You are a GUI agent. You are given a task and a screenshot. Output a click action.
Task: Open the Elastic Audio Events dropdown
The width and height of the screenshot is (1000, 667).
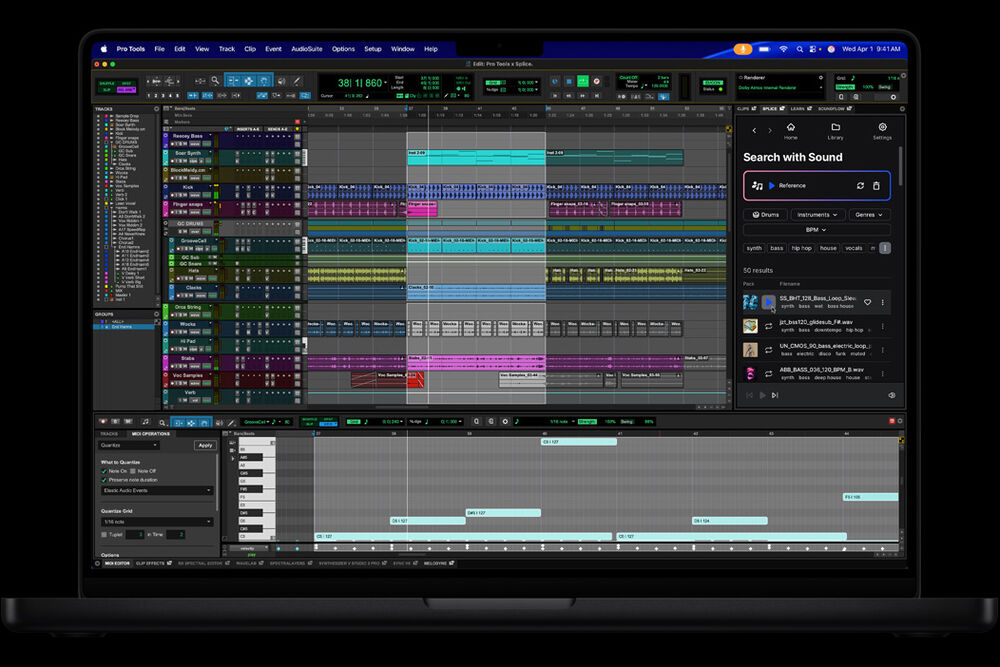pyautogui.click(x=156, y=490)
